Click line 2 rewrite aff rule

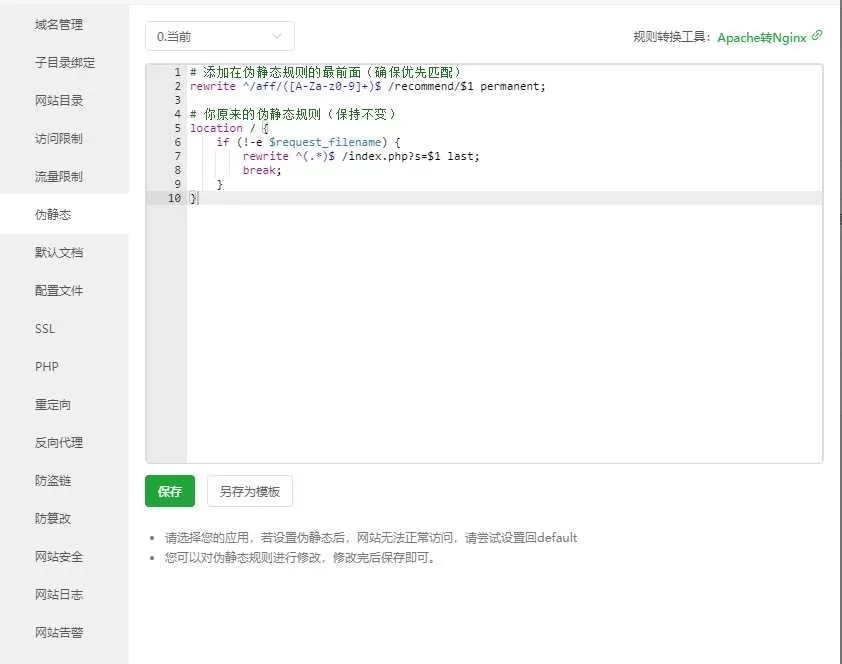(367, 86)
